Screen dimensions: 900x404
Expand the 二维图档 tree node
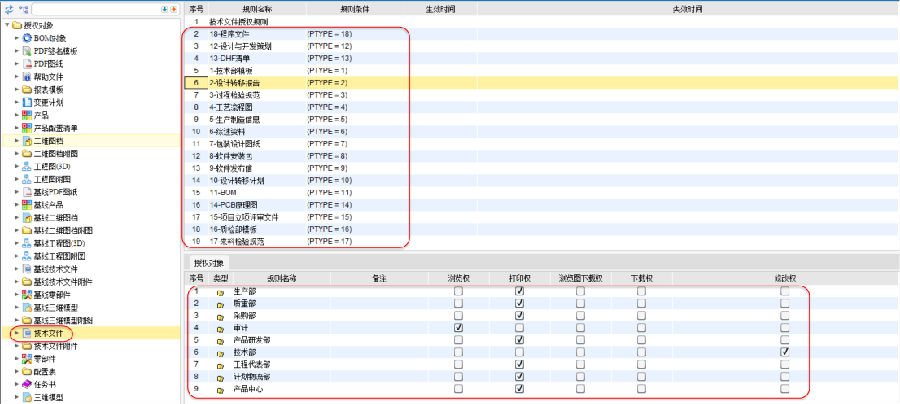tap(17, 141)
